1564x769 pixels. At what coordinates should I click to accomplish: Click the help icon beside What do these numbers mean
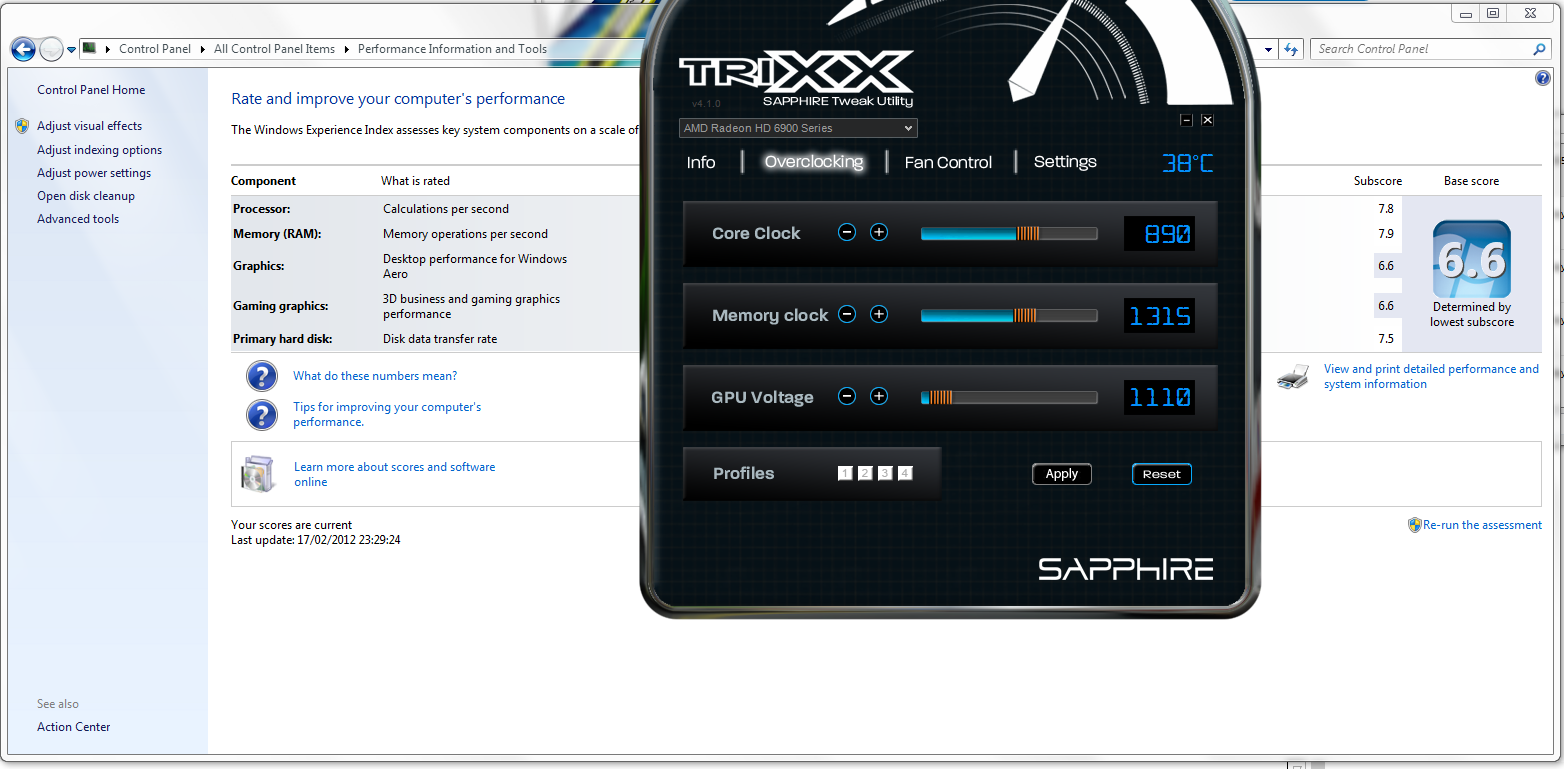(261, 376)
